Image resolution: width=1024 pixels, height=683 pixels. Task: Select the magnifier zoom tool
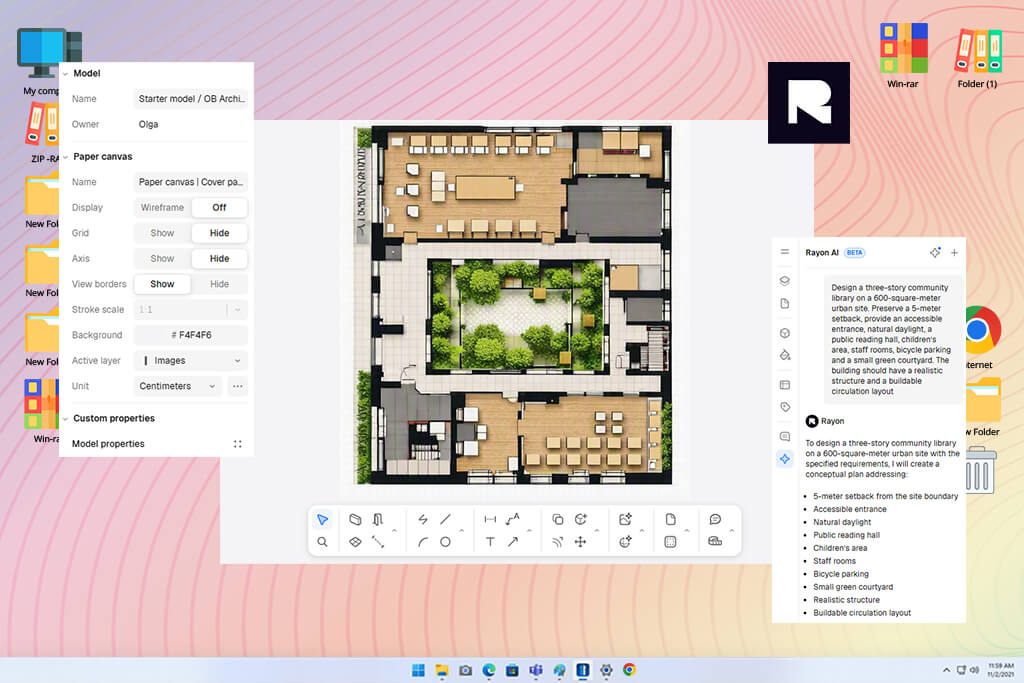323,542
